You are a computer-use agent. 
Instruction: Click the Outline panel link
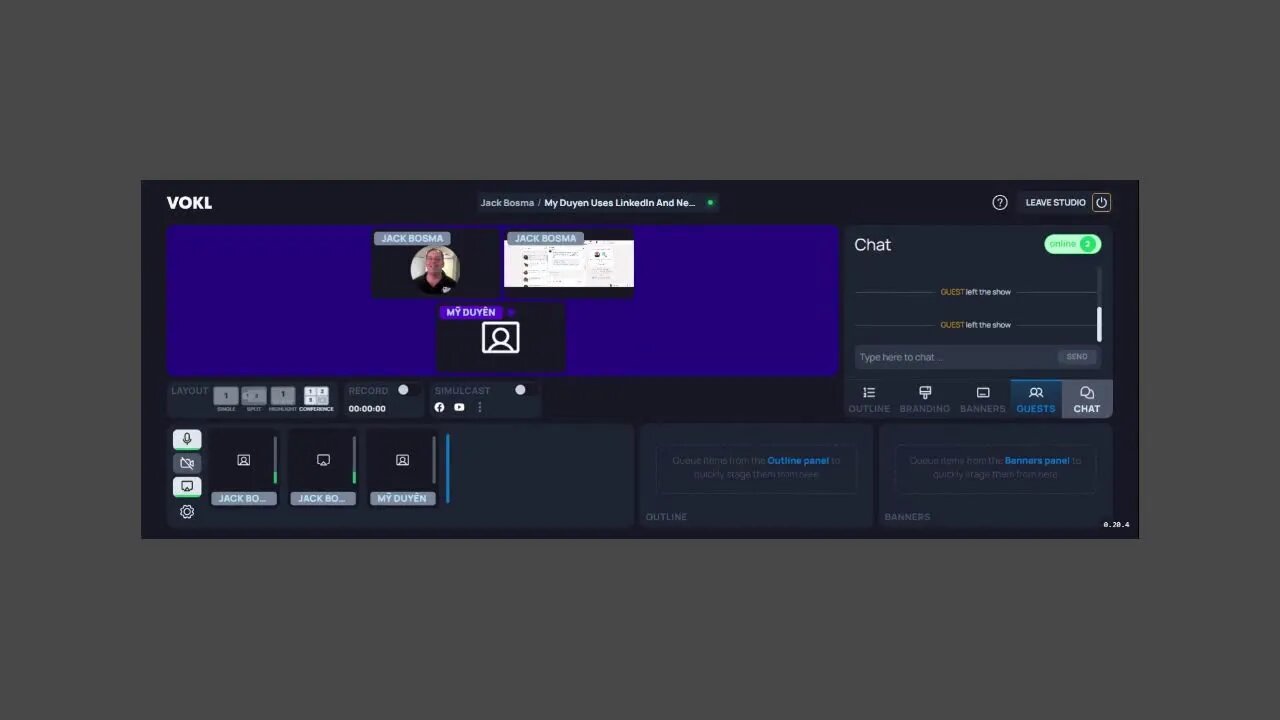(798, 461)
